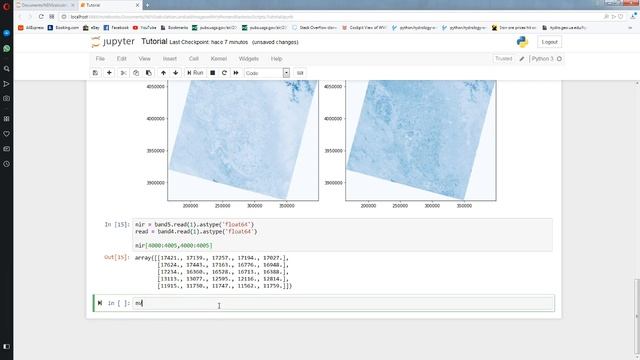Click the Python 3 kernel name
The width and height of the screenshot is (640, 360).
[x=542, y=59]
